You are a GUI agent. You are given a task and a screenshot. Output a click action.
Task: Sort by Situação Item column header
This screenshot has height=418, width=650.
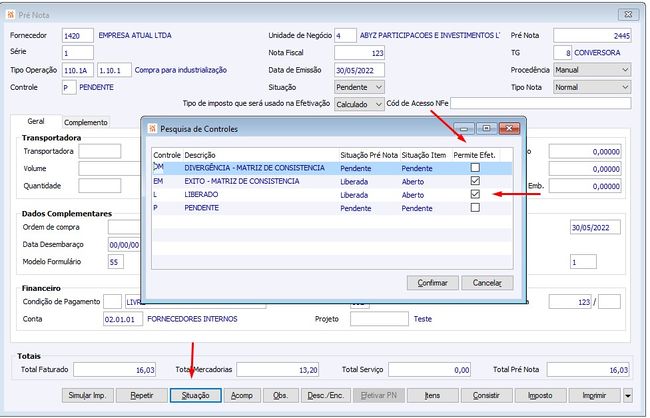[426, 155]
